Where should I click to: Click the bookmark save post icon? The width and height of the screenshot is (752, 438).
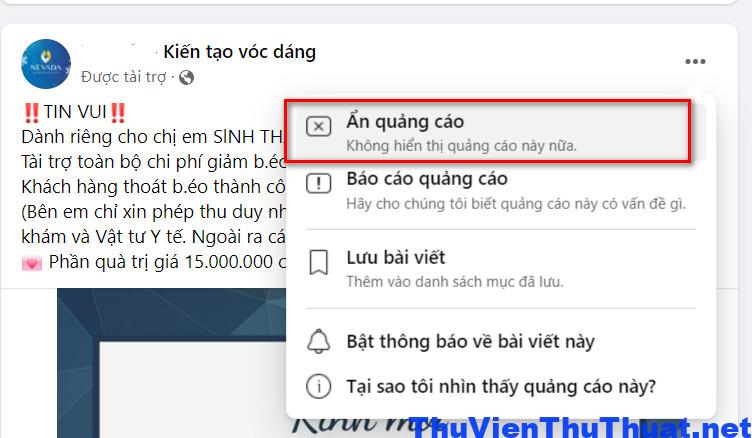pyautogui.click(x=318, y=262)
